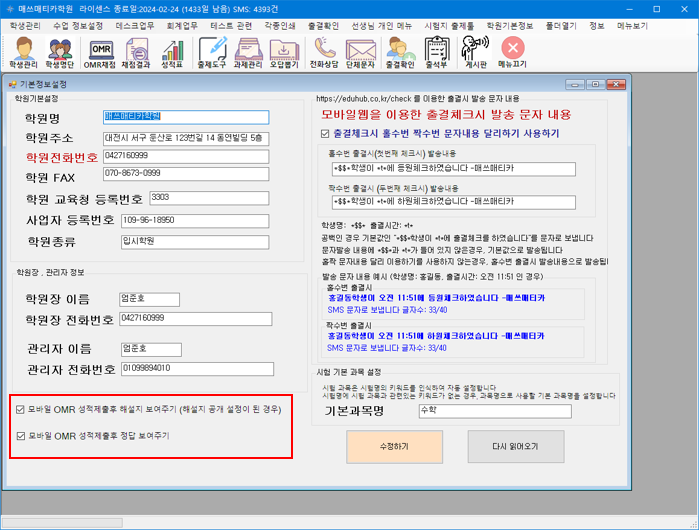
Task: Click the 짝수번 출결시 message field
Action: pyautogui.click(x=453, y=202)
